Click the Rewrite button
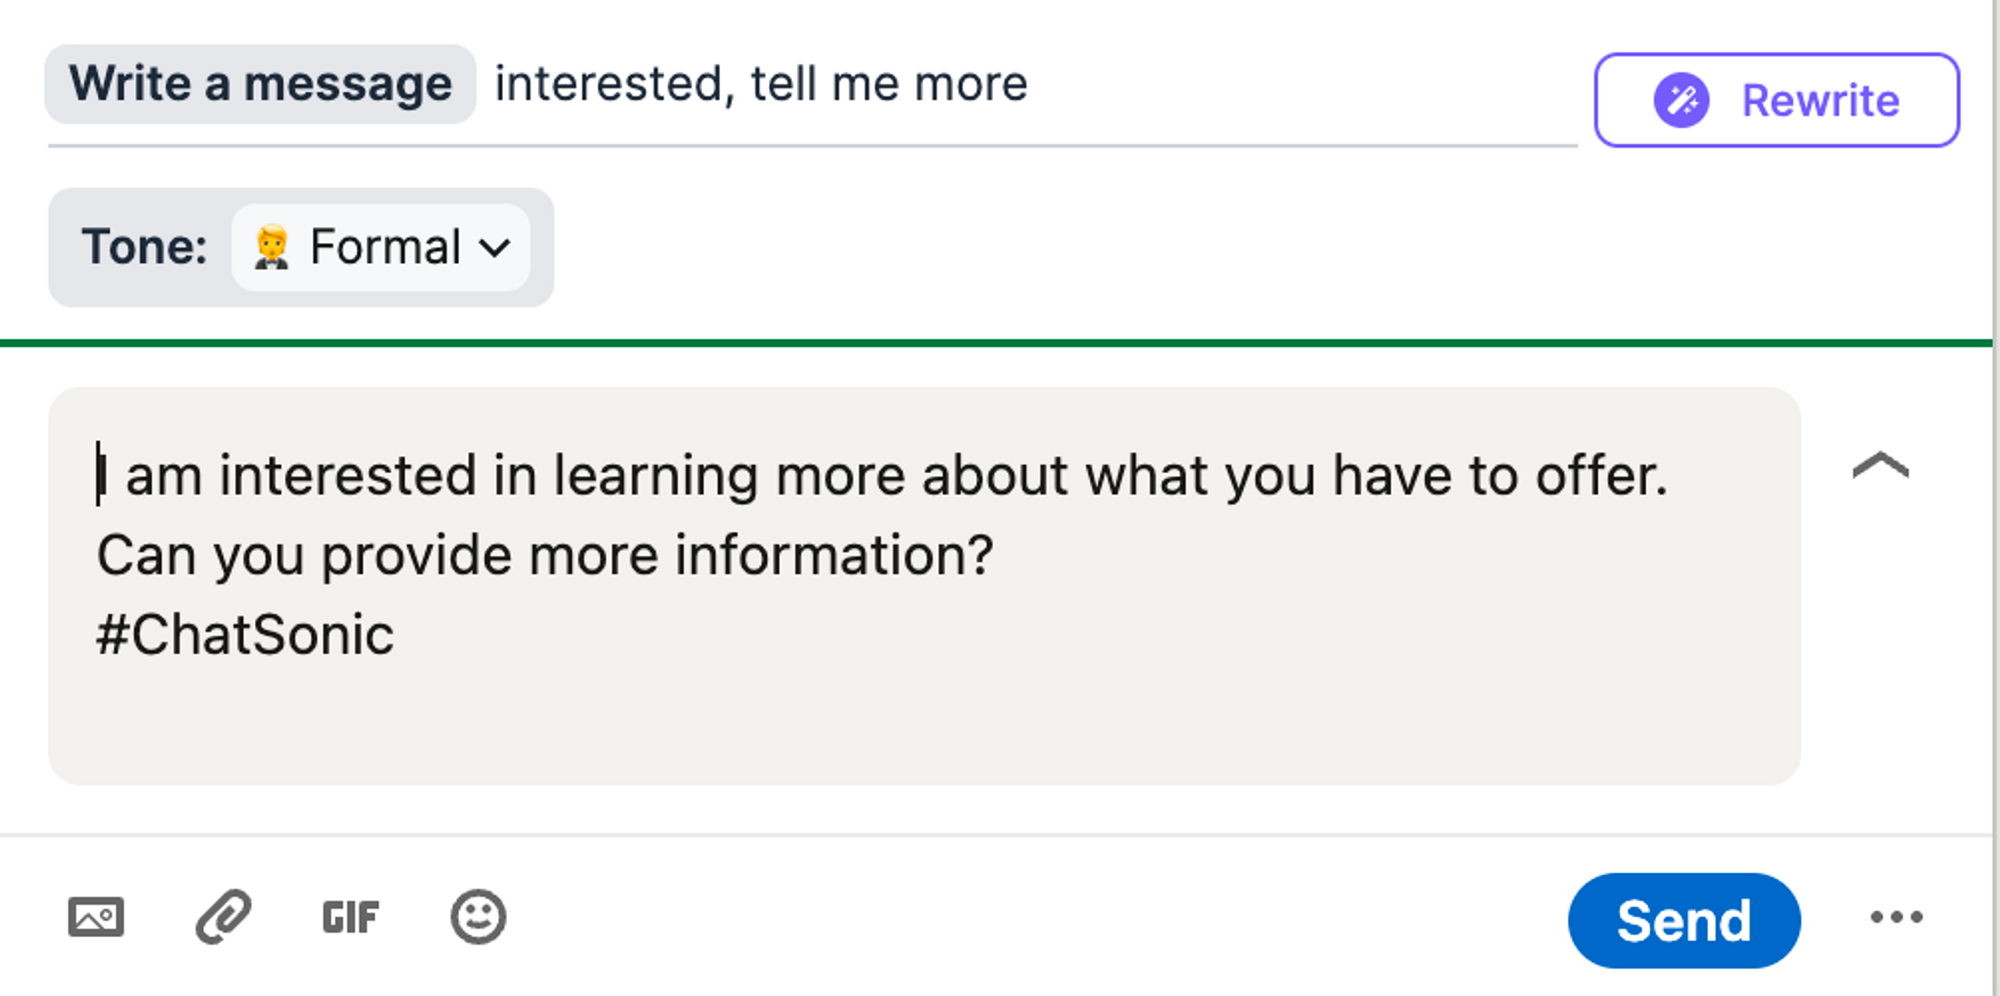The height and width of the screenshot is (996, 2000). 1776,100
